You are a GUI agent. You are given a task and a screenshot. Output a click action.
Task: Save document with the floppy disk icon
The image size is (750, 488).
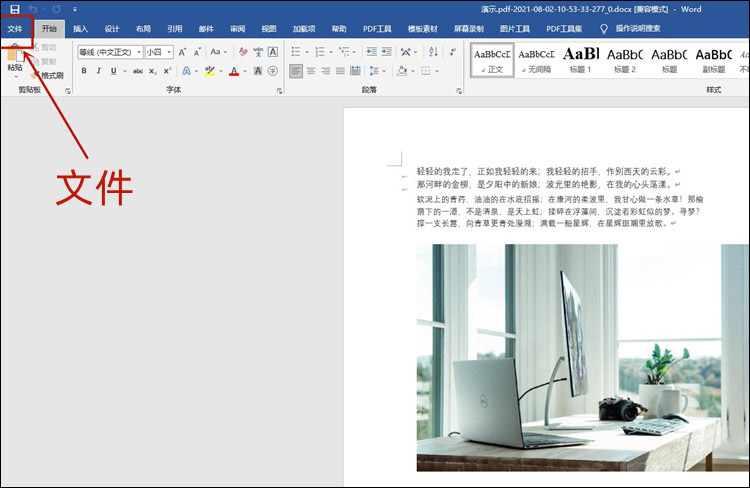15,9
